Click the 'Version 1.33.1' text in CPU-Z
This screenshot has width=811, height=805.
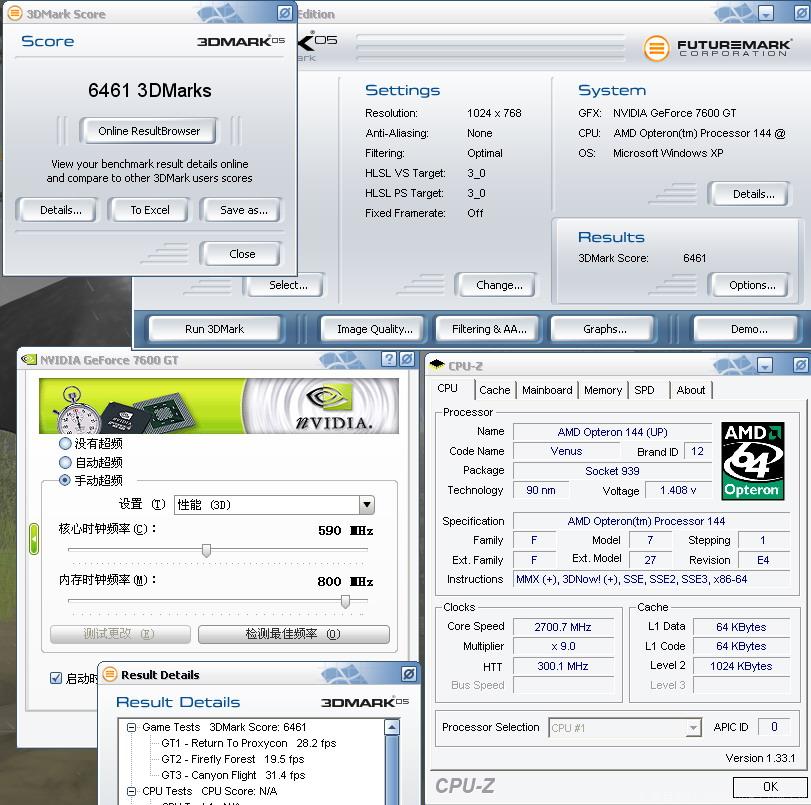760,758
